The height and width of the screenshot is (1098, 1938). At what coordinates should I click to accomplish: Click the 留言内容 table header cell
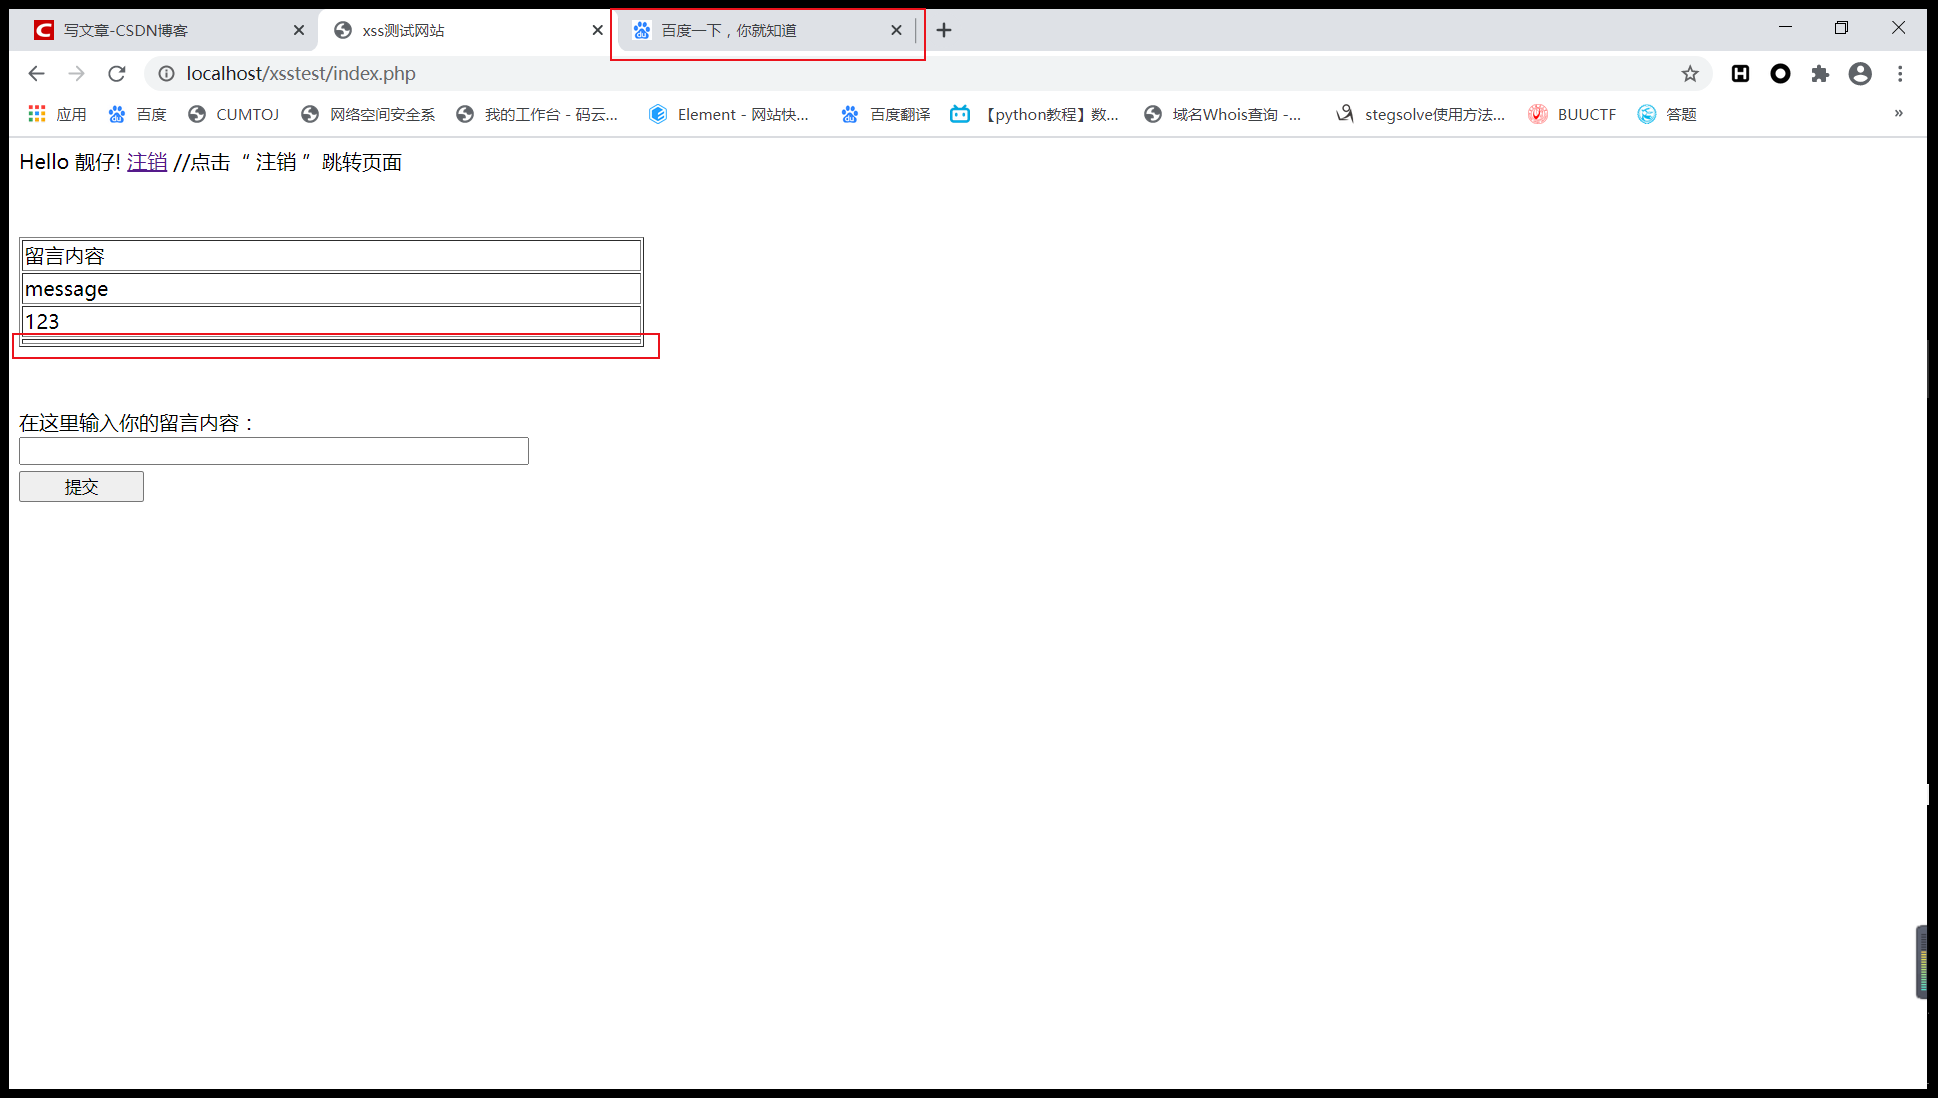point(331,256)
